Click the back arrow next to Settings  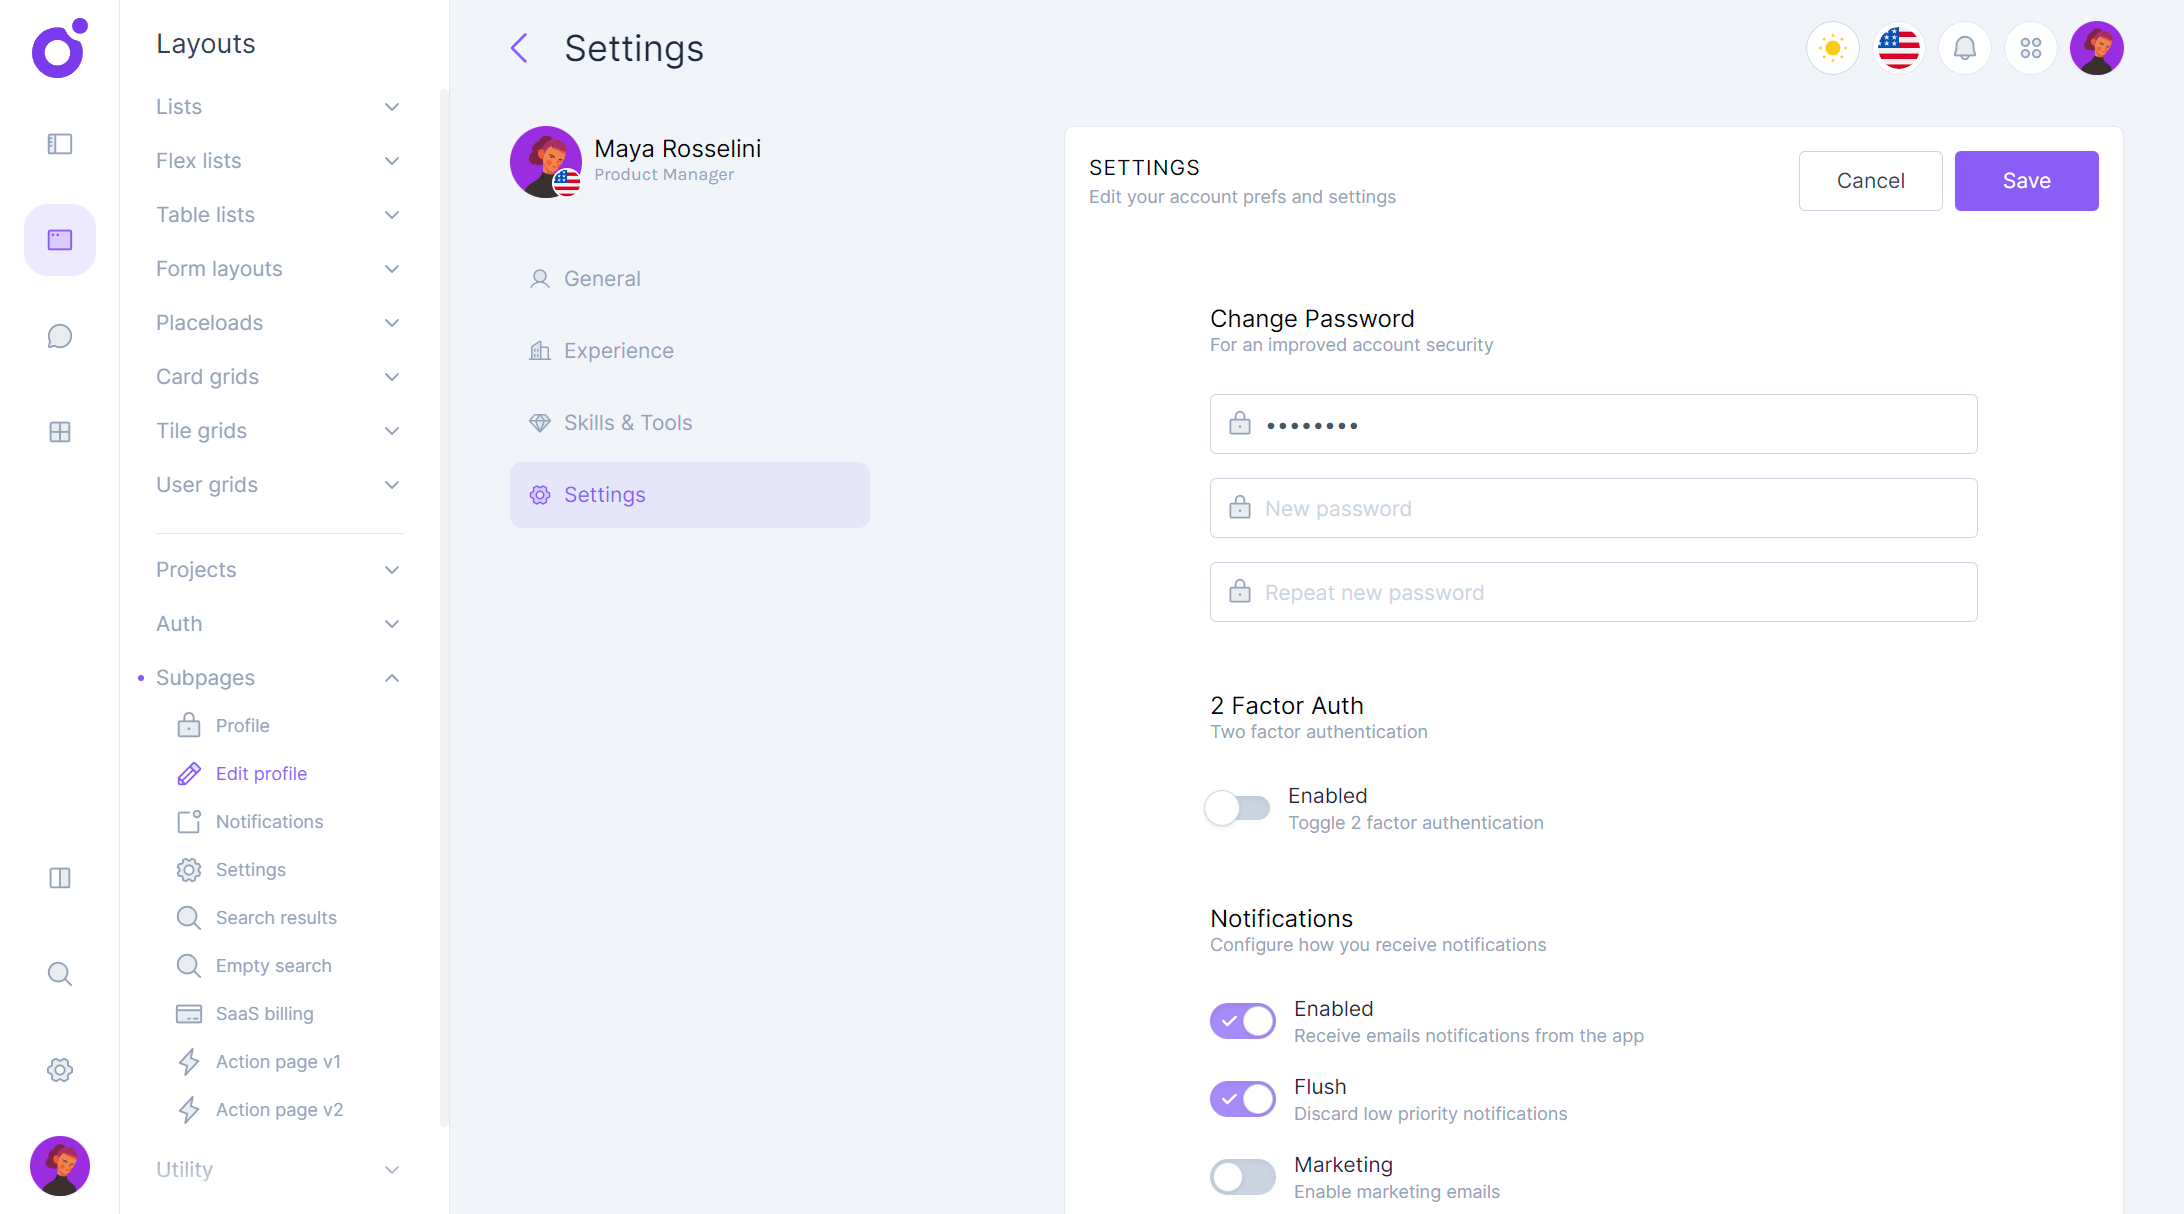tap(519, 48)
